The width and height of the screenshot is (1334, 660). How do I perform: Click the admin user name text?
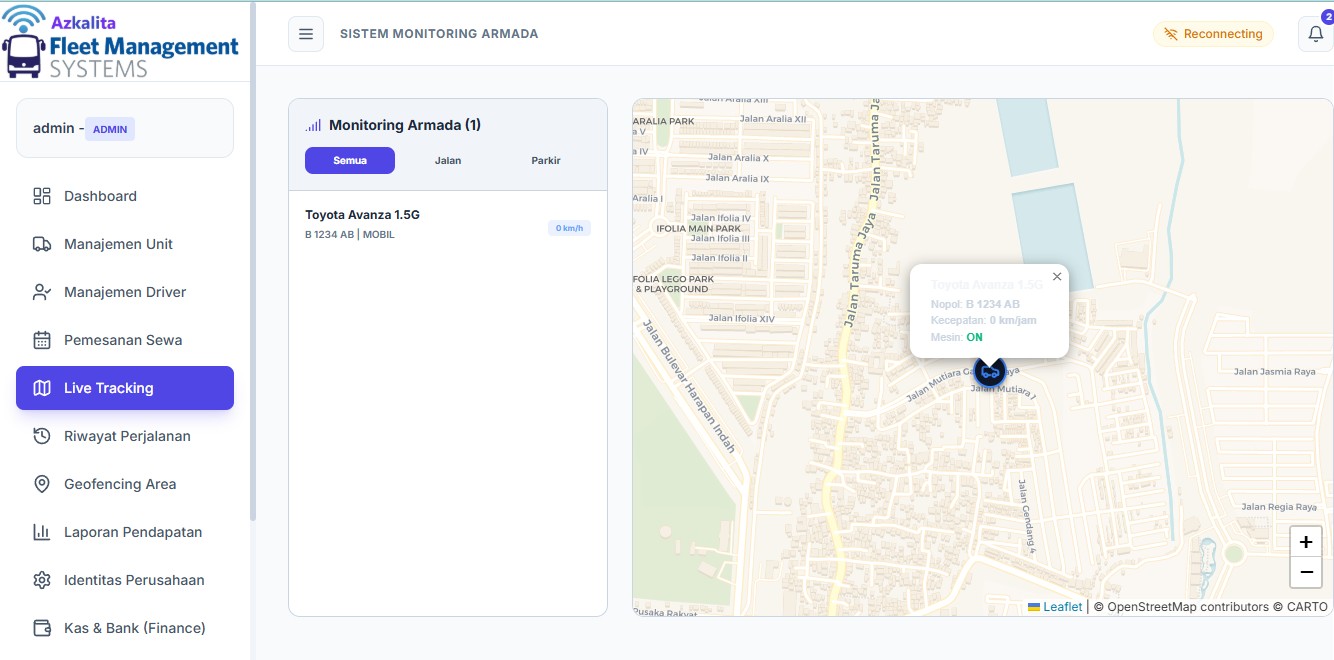point(54,128)
